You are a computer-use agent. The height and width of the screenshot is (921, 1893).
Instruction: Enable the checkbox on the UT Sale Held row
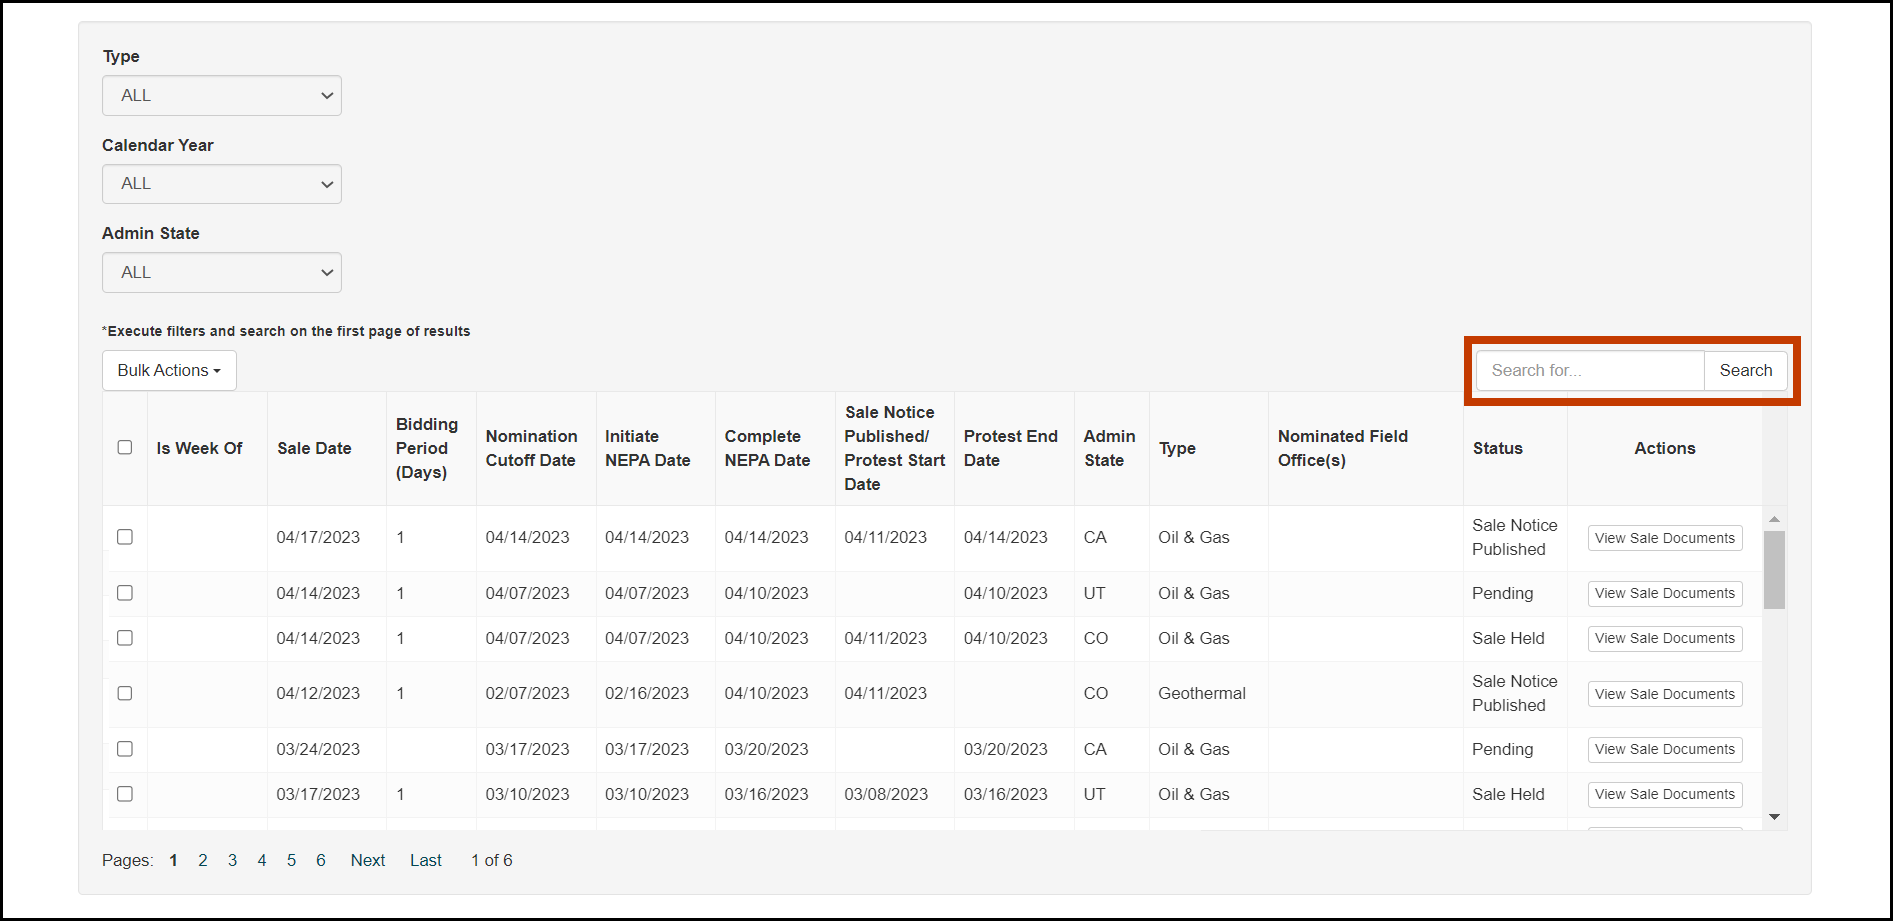125,794
